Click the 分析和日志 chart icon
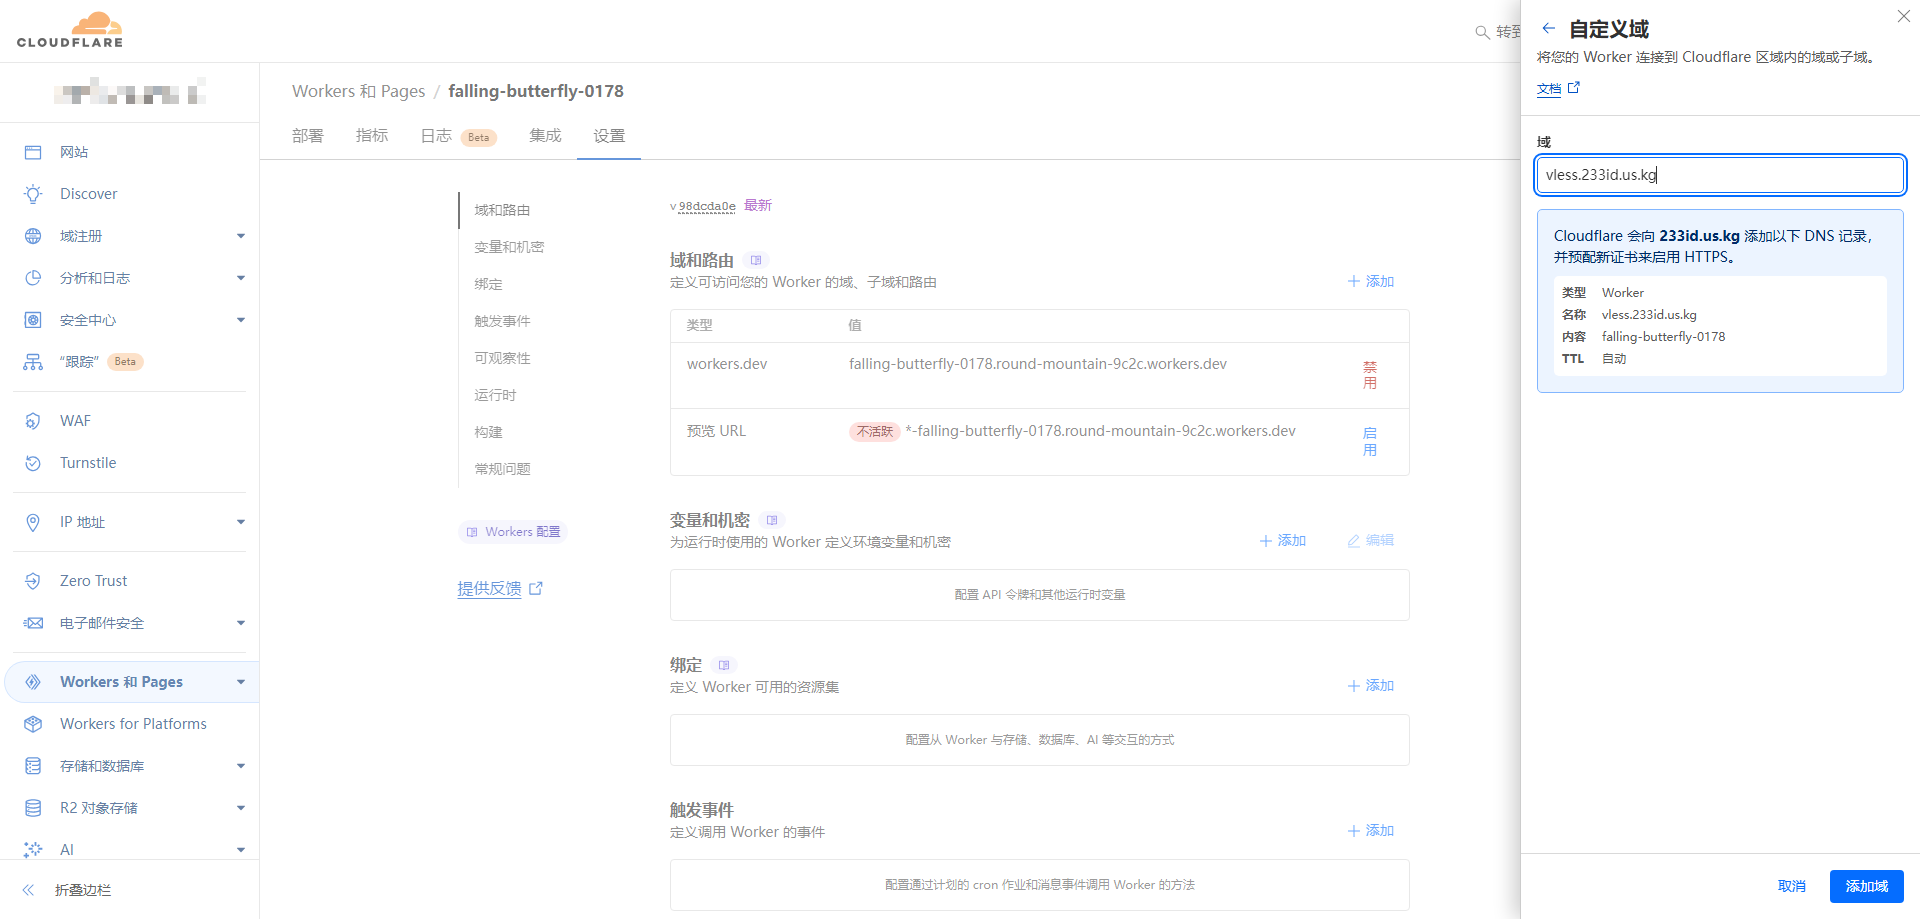Viewport: 1920px width, 919px height. click(x=33, y=278)
